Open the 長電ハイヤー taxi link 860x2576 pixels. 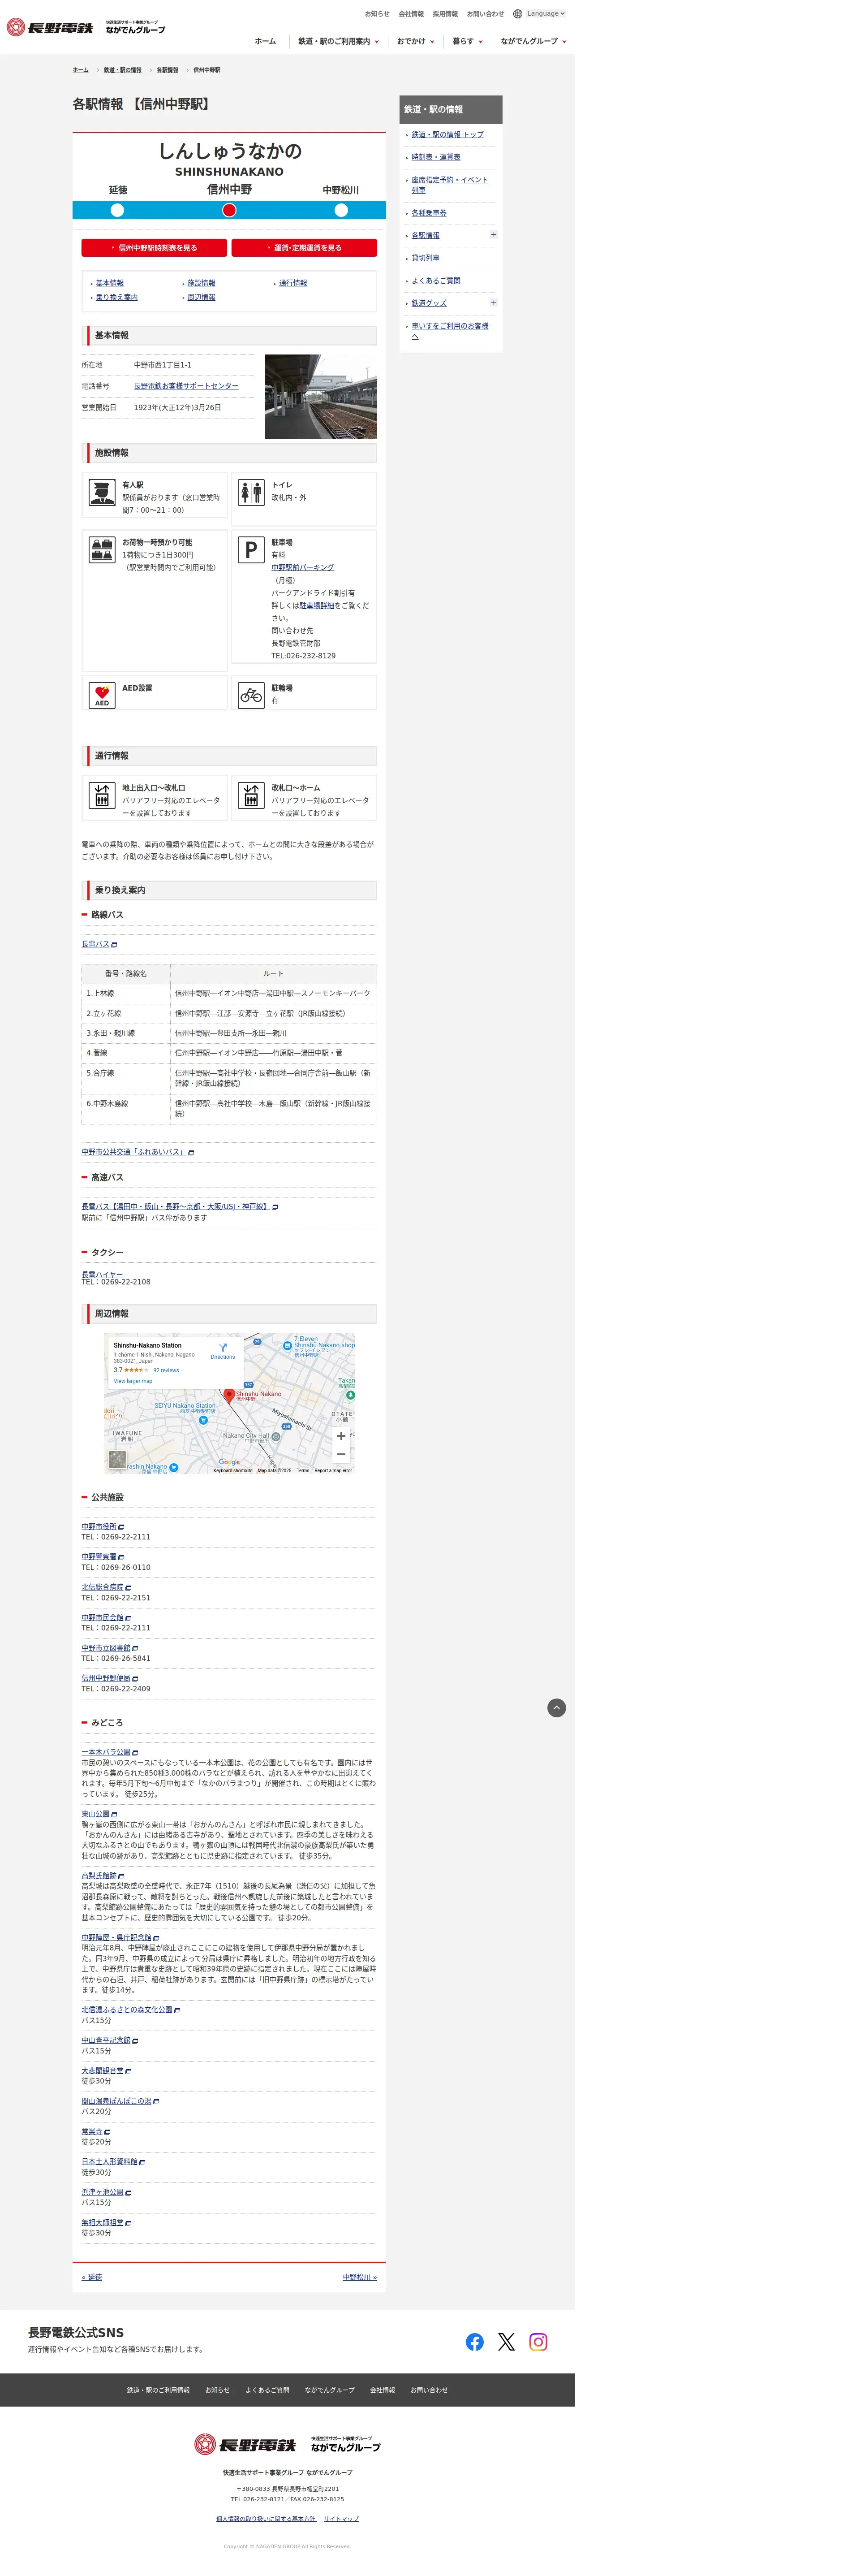[x=102, y=1274]
